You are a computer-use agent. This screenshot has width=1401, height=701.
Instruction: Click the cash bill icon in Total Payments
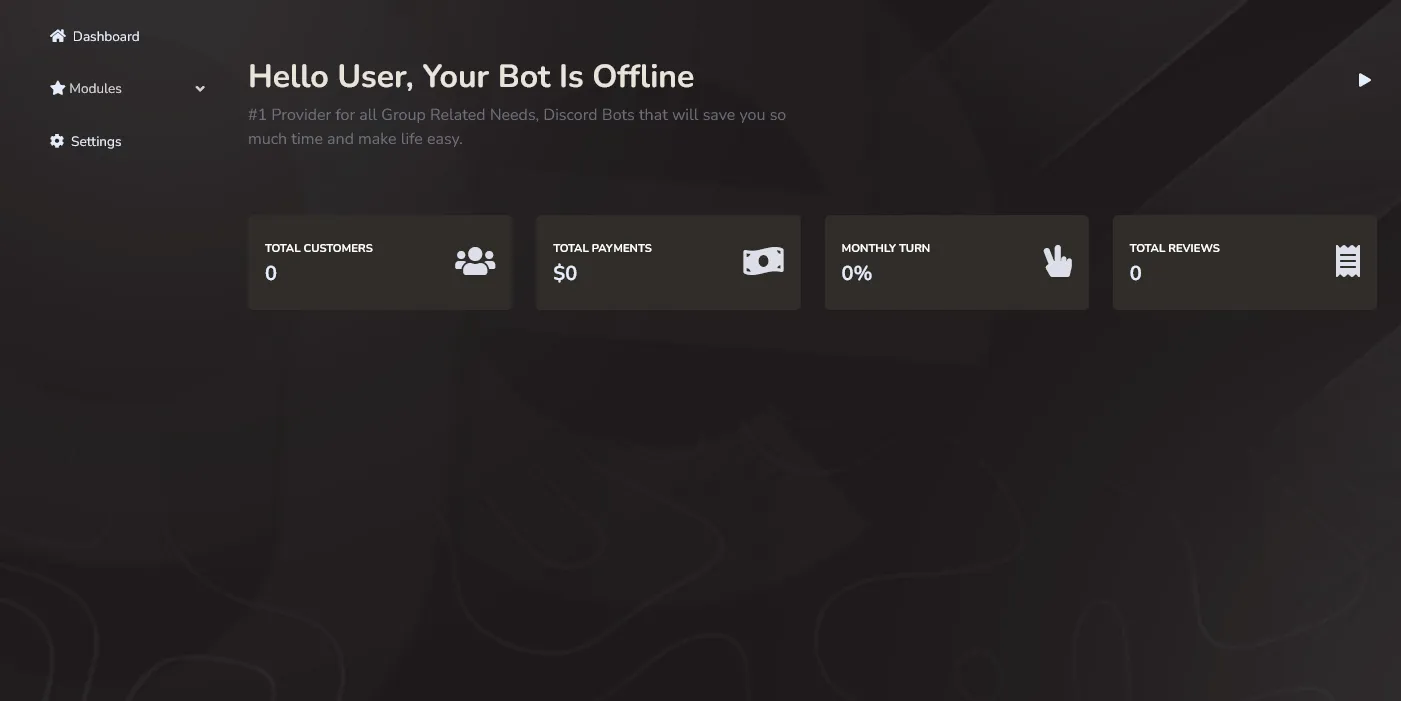pos(763,262)
